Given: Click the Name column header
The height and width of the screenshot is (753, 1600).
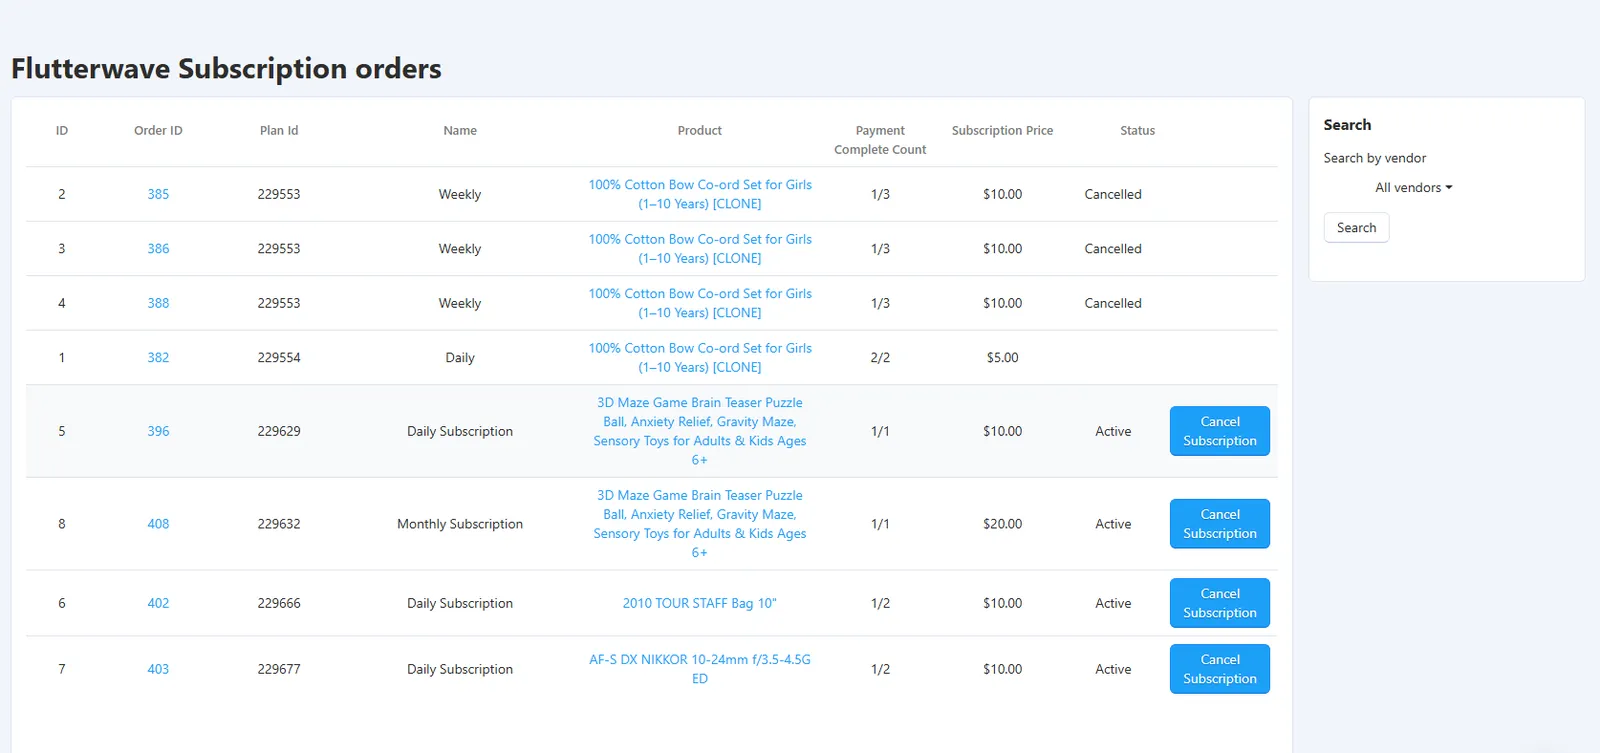Looking at the screenshot, I should click(460, 131).
